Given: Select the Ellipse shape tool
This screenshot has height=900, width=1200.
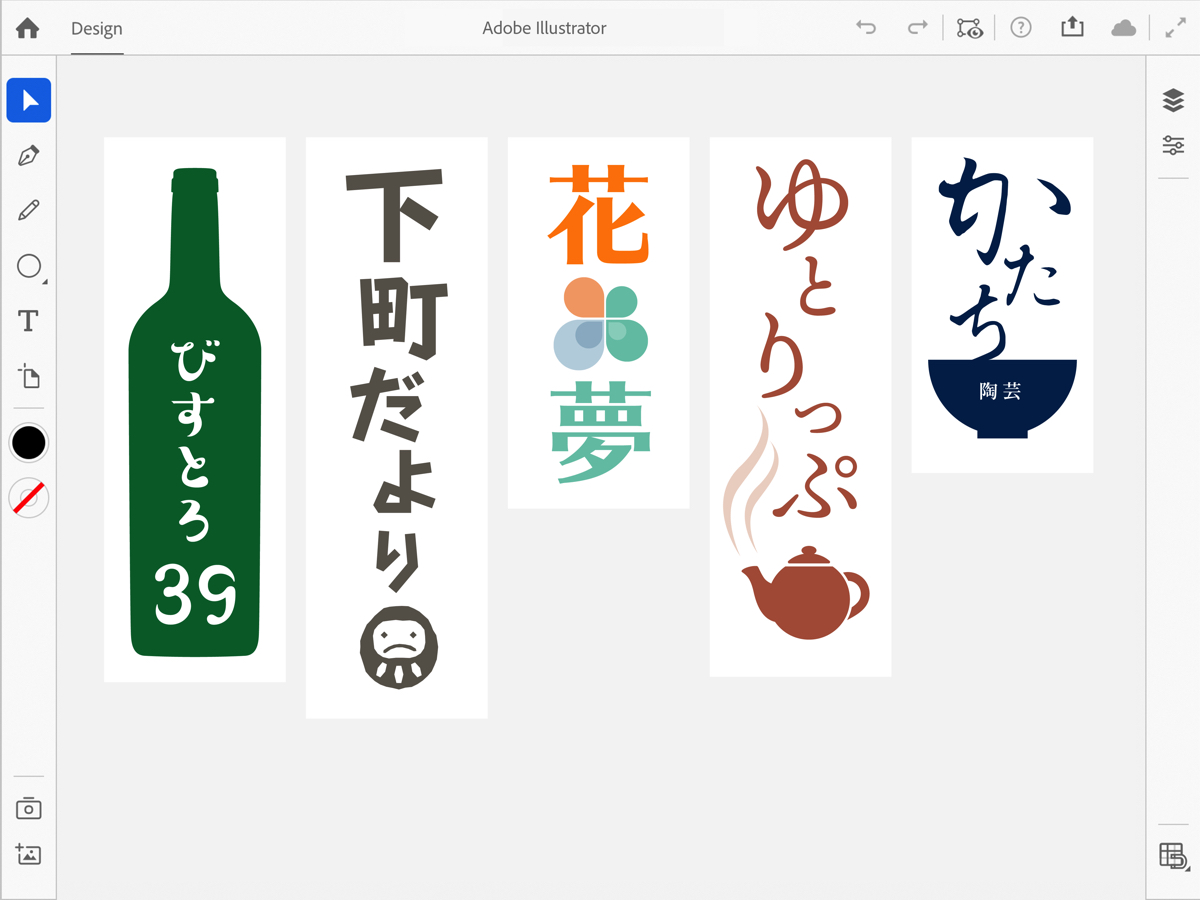Looking at the screenshot, I should [29, 266].
